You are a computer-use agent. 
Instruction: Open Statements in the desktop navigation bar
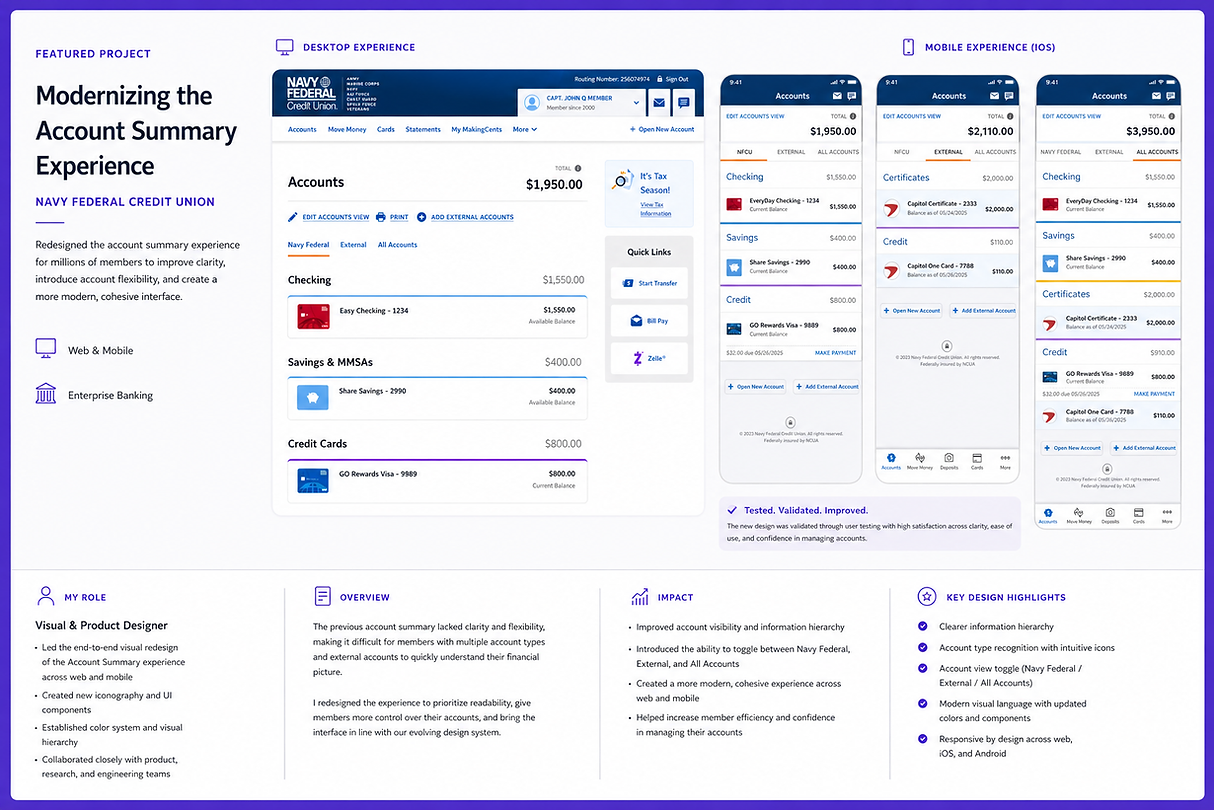click(423, 129)
